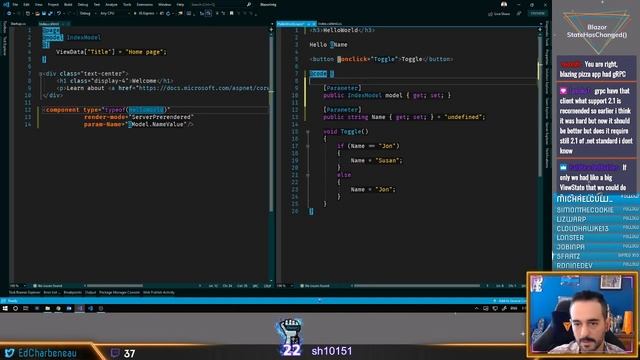
Task: Click the left editor horizontal scrollbar
Action: click(114, 286)
